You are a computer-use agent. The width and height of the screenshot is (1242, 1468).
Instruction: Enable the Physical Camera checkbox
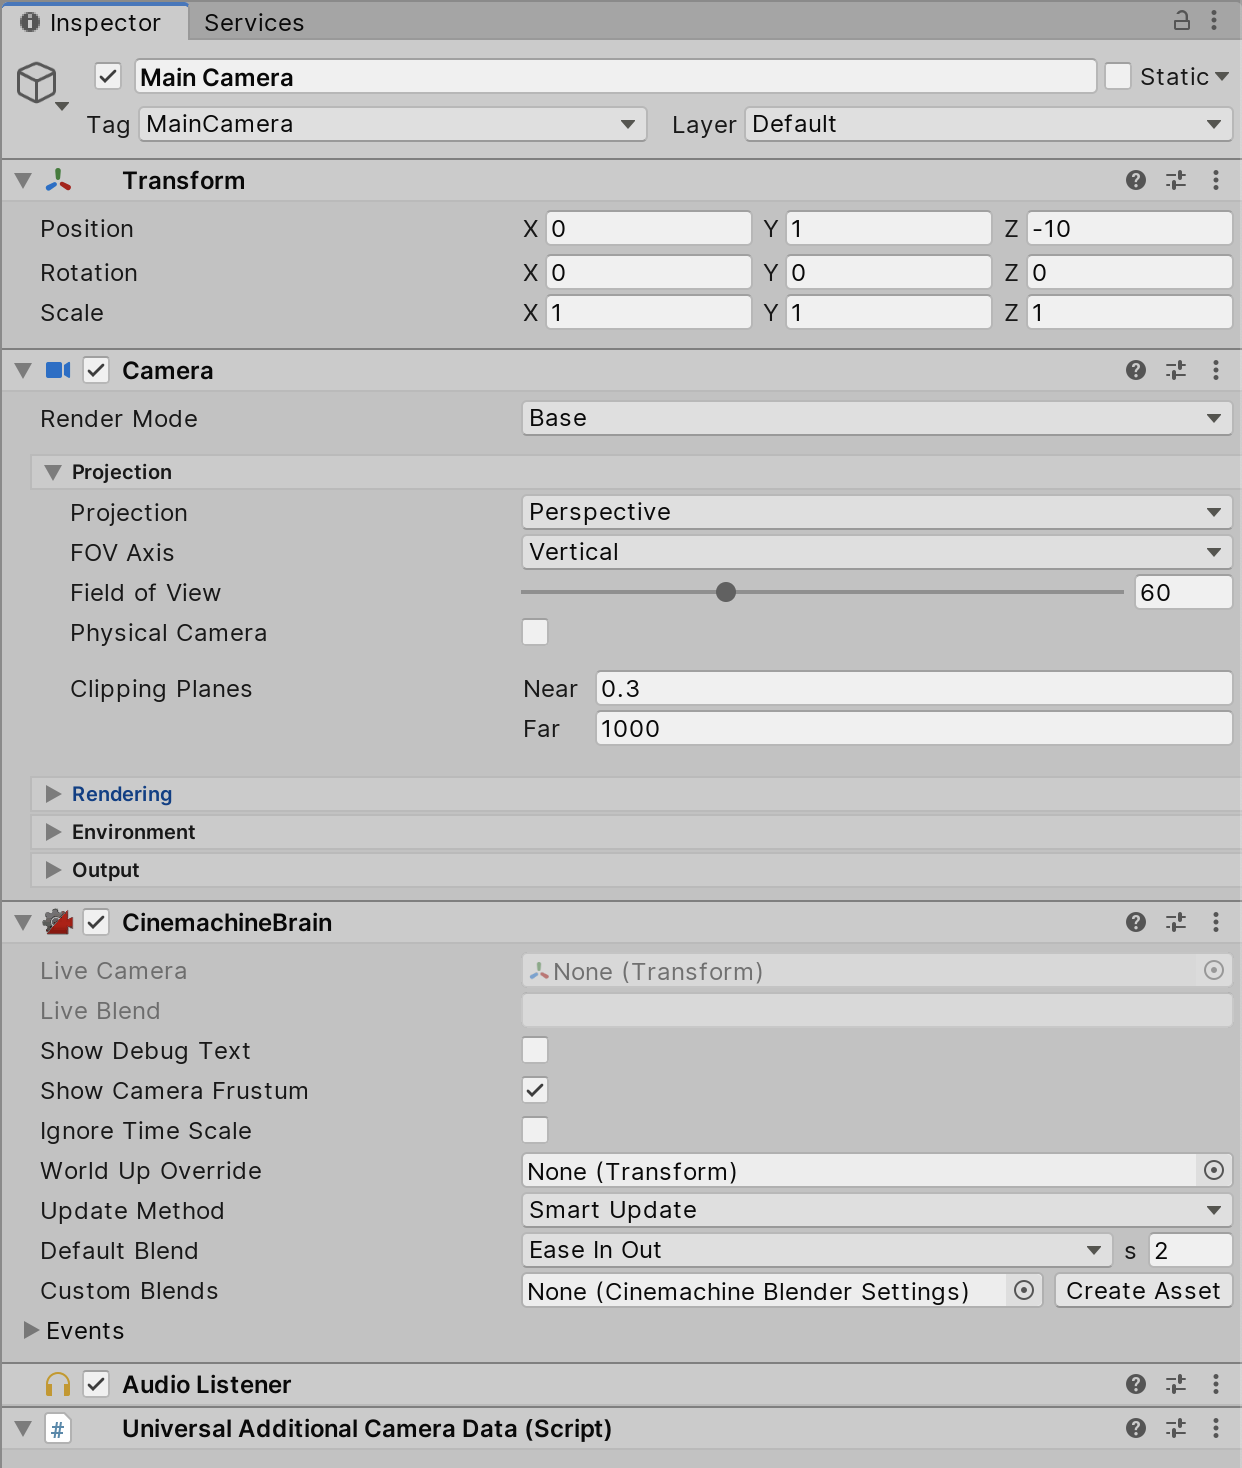535,632
